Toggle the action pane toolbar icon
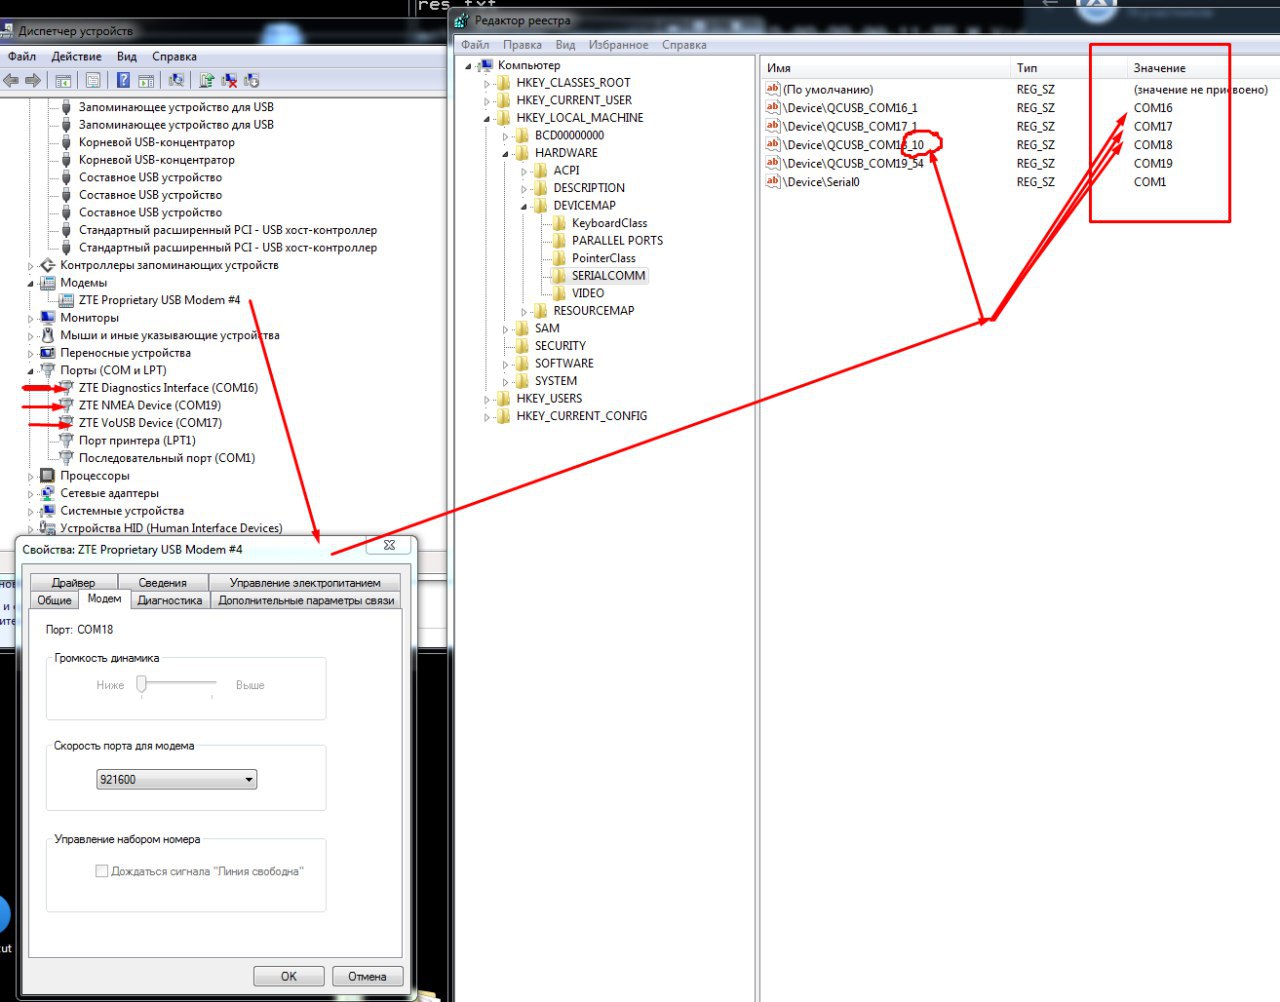 pyautogui.click(x=146, y=80)
